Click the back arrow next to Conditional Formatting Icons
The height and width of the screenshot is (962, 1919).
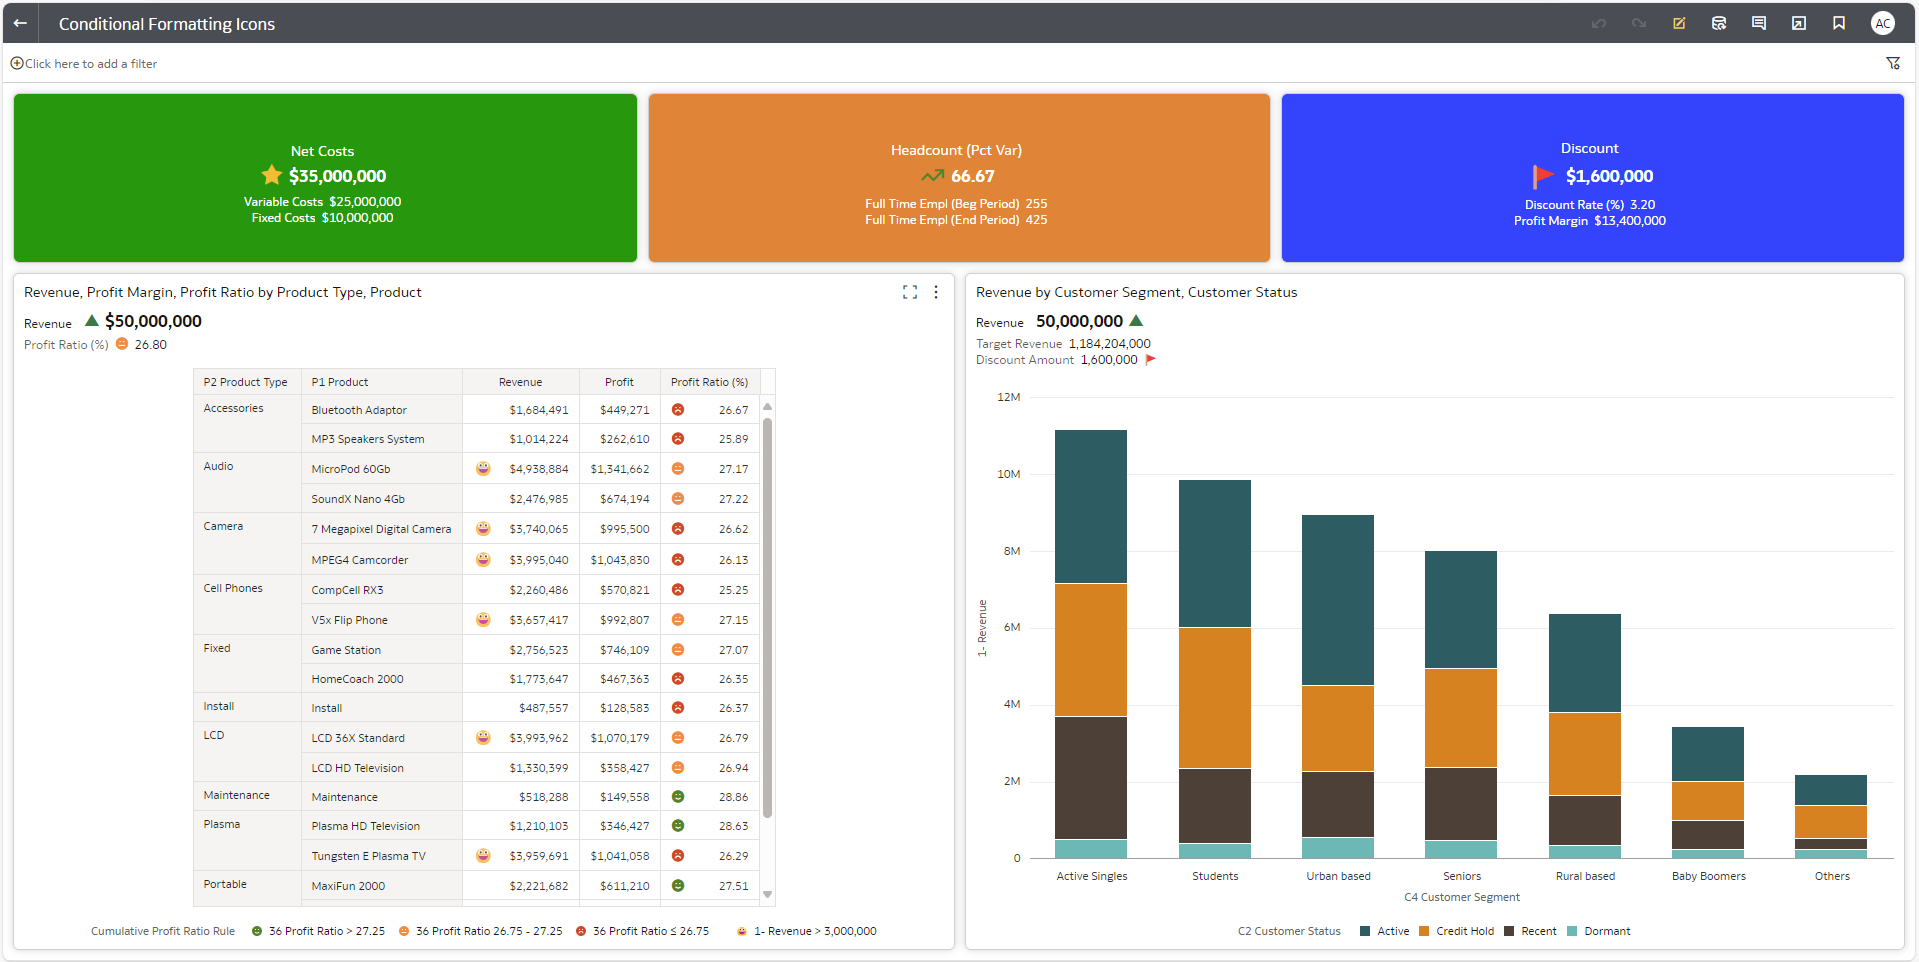pos(21,23)
